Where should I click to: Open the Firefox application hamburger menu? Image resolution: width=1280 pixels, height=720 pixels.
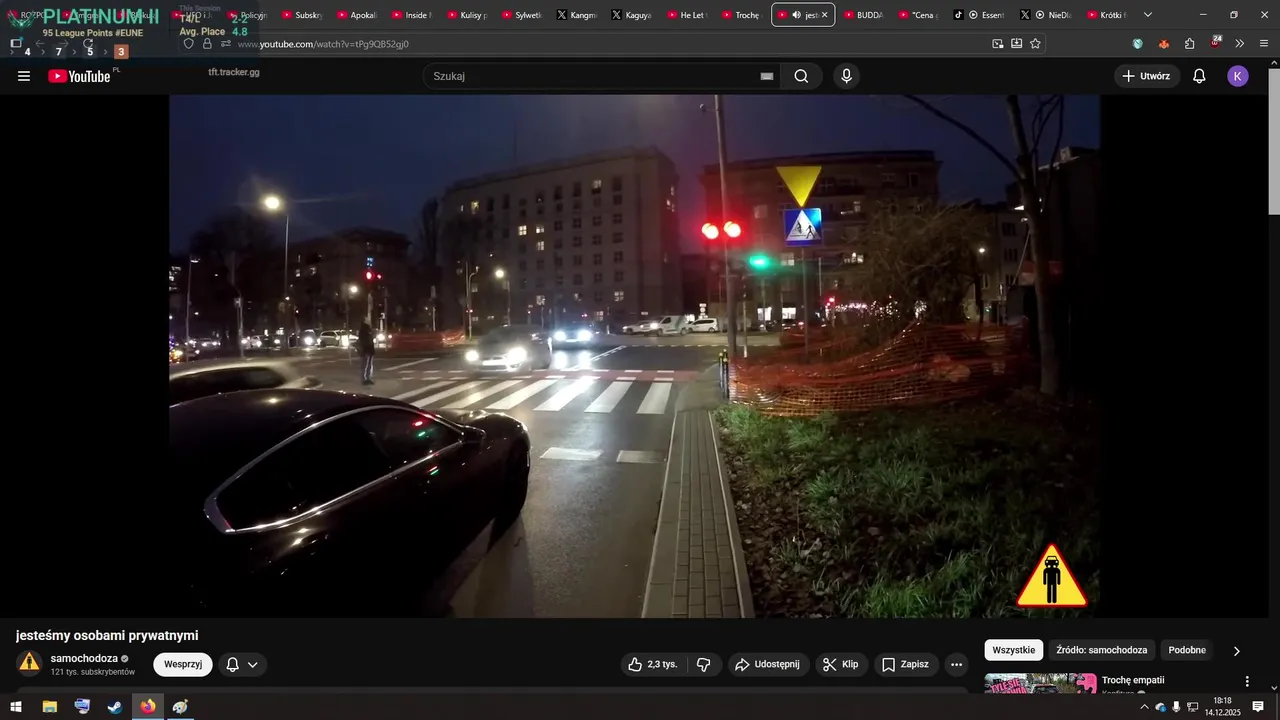(x=1265, y=44)
